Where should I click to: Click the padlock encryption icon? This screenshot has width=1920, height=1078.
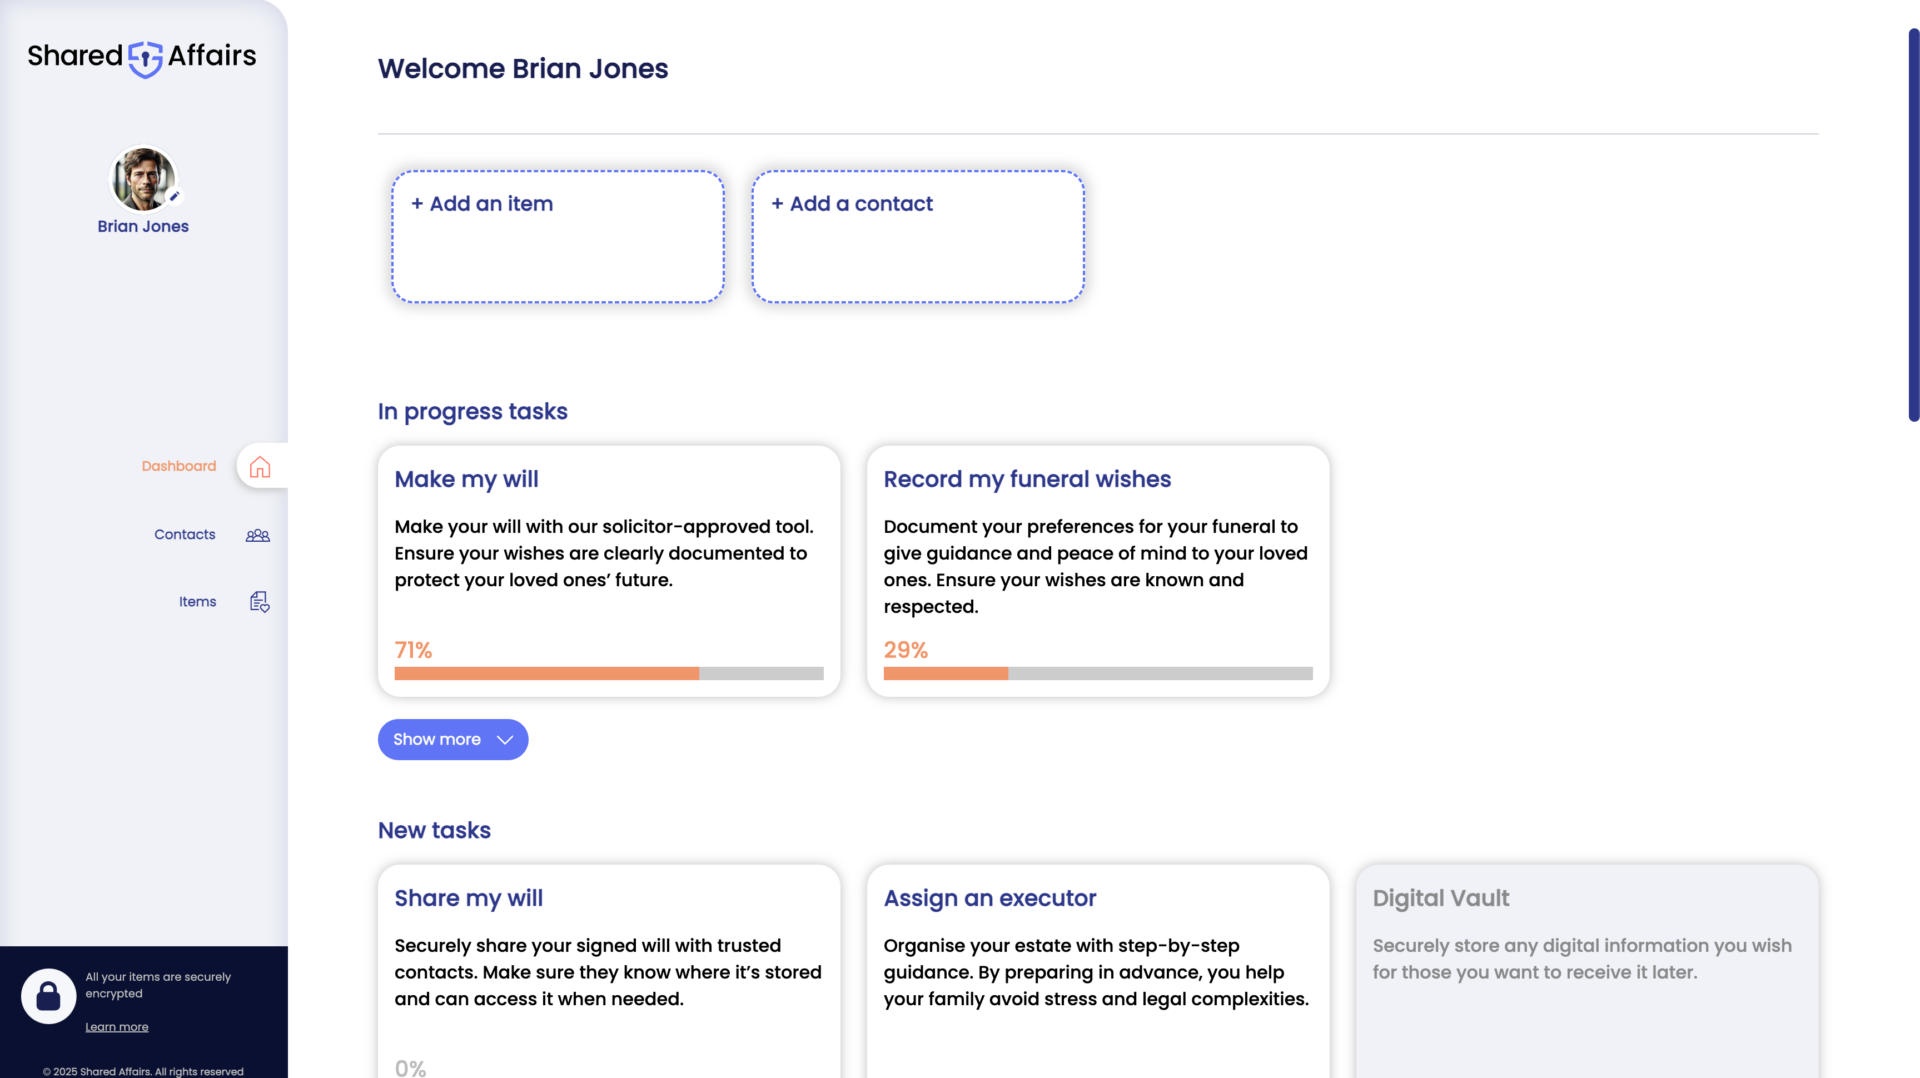tap(48, 995)
